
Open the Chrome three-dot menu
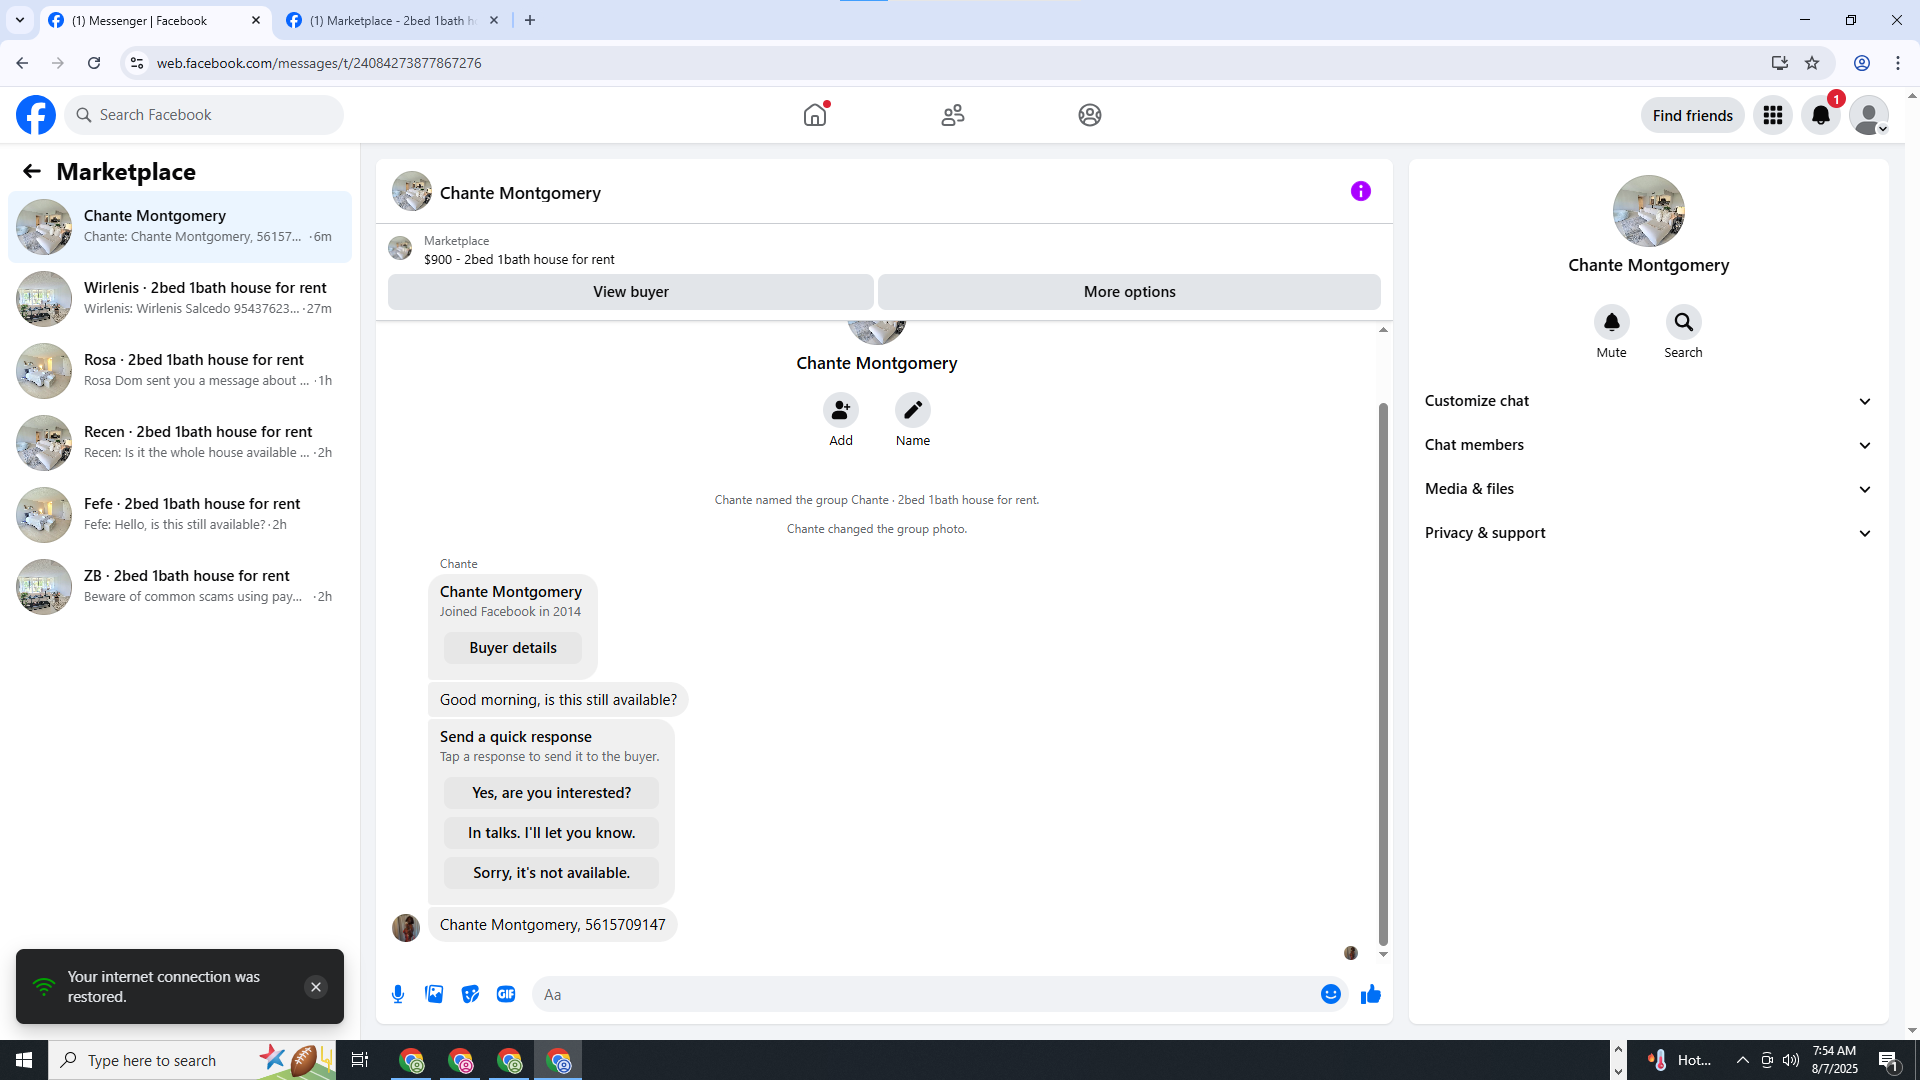coord(1898,63)
